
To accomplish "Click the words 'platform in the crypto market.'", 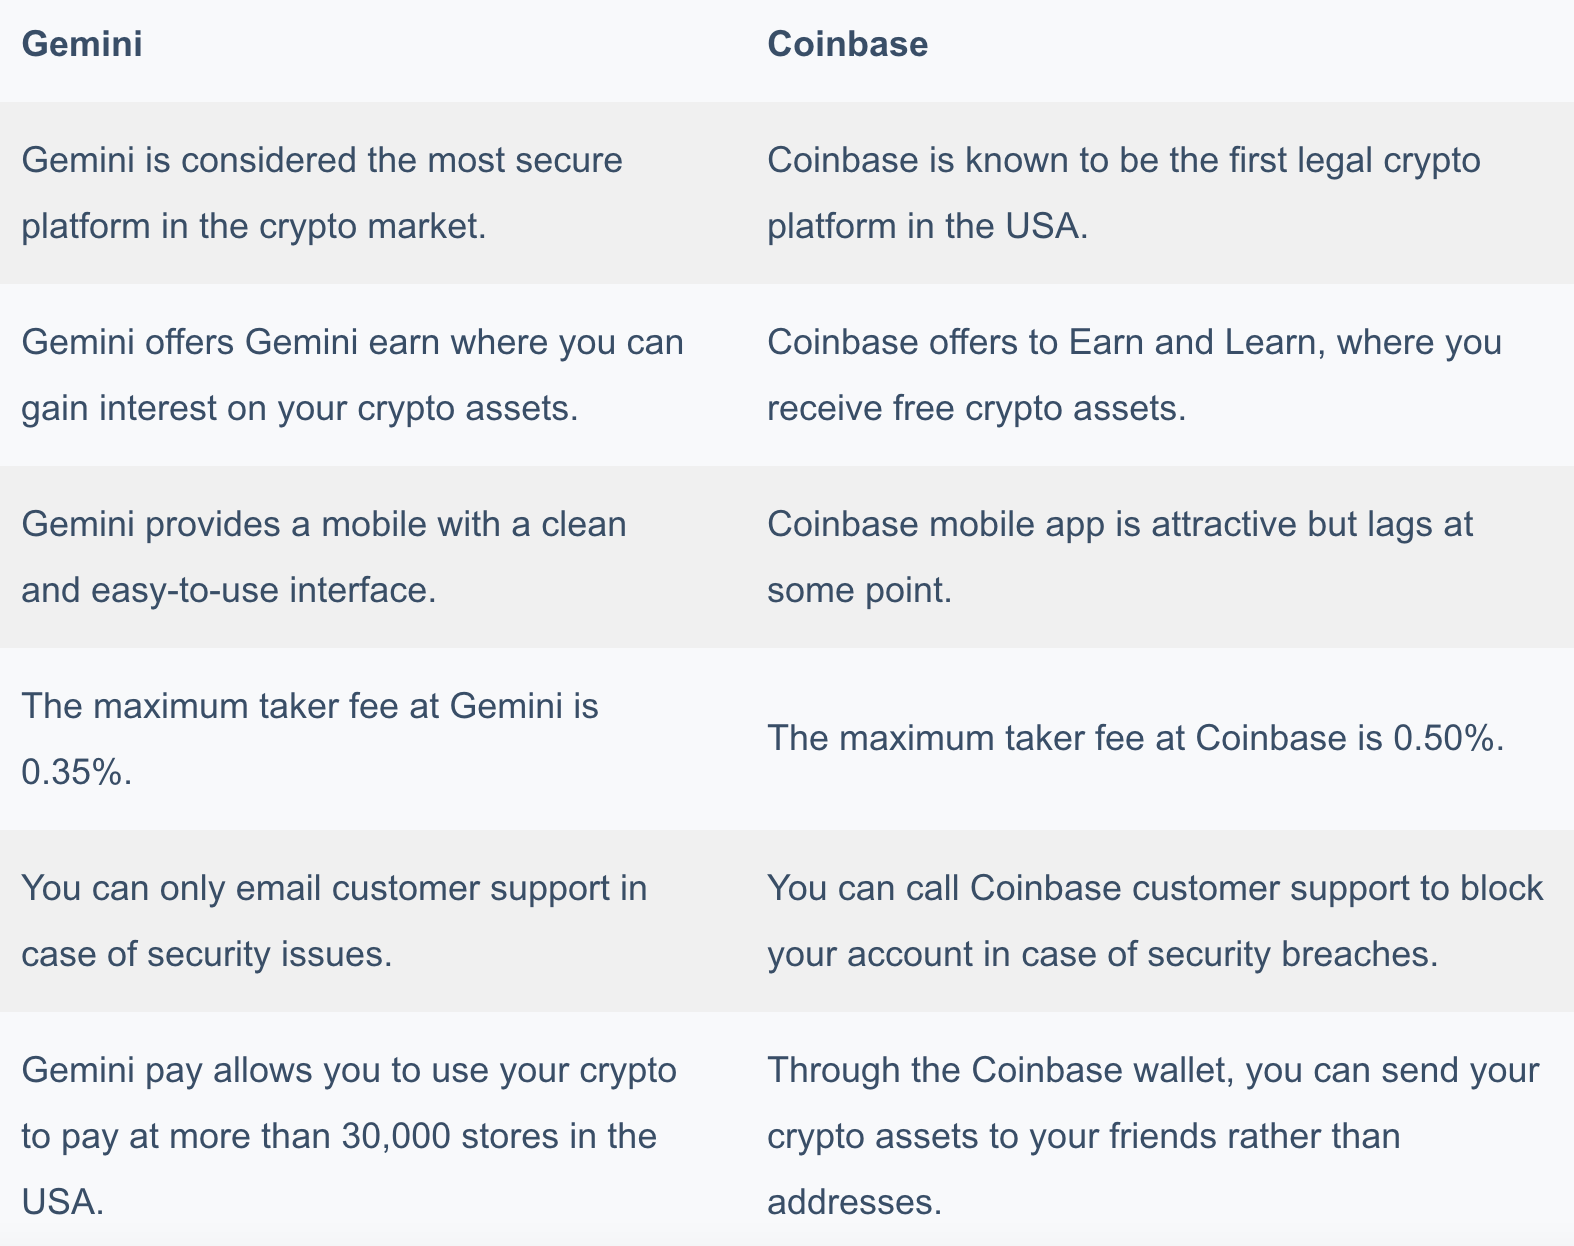I will [254, 226].
